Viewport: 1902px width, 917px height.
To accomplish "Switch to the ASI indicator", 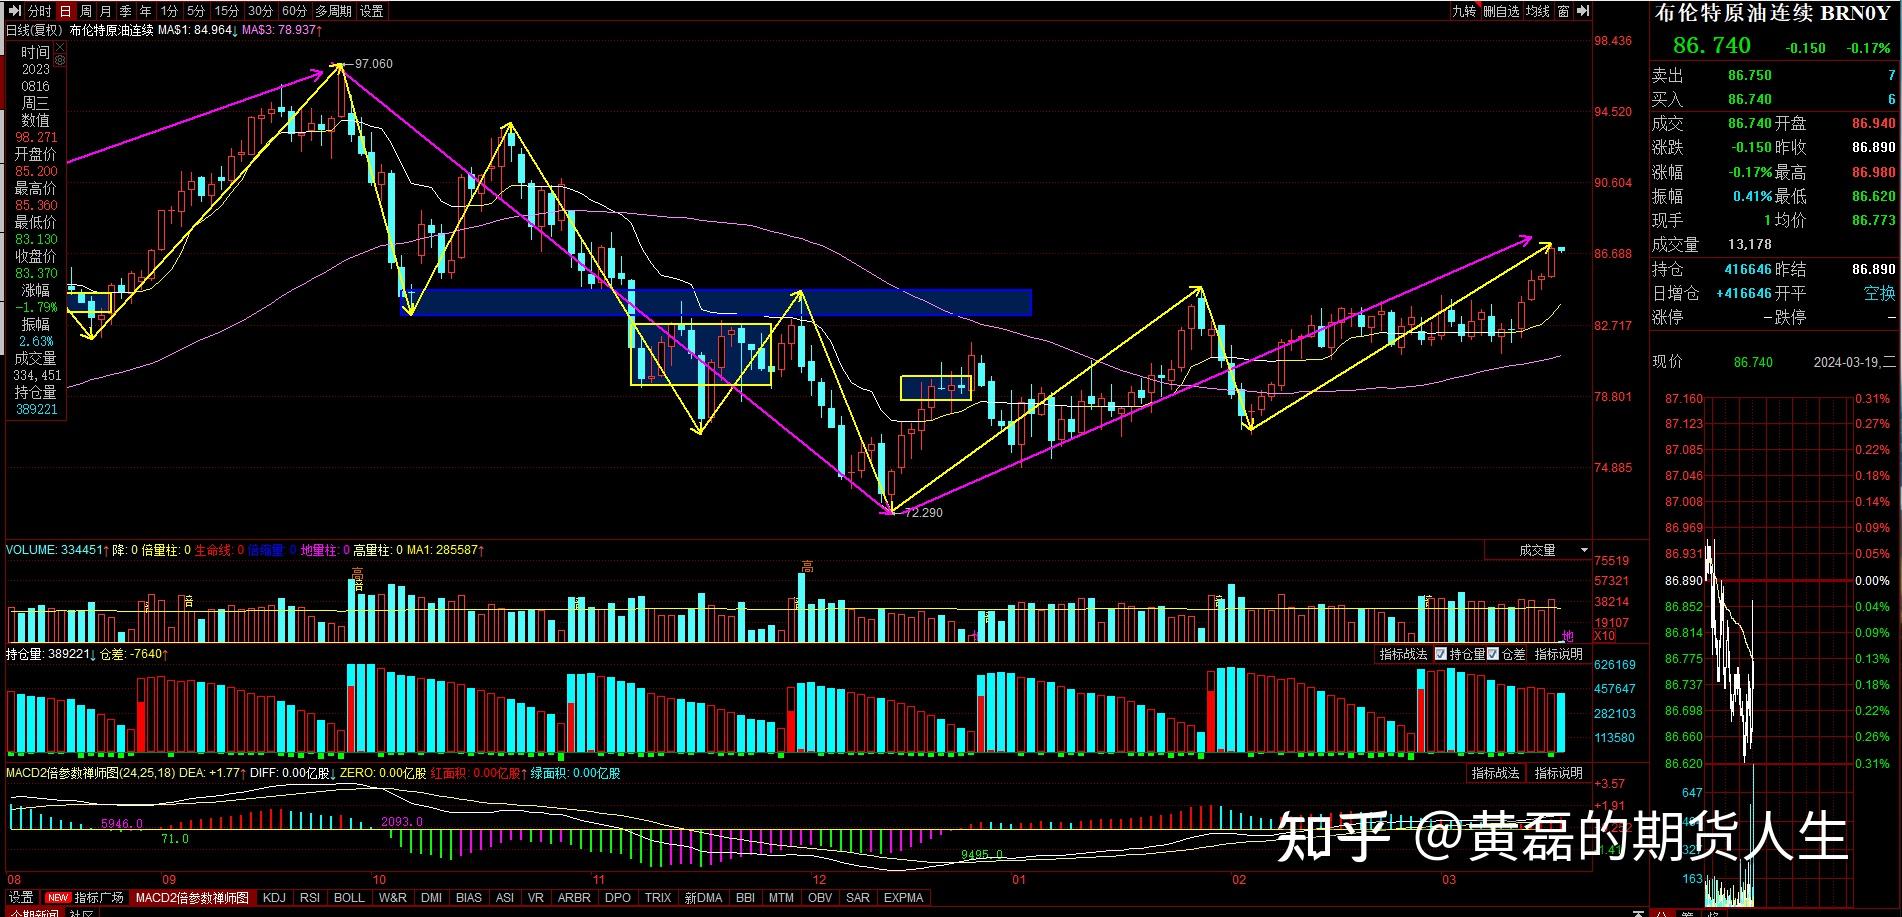I will pos(505,897).
